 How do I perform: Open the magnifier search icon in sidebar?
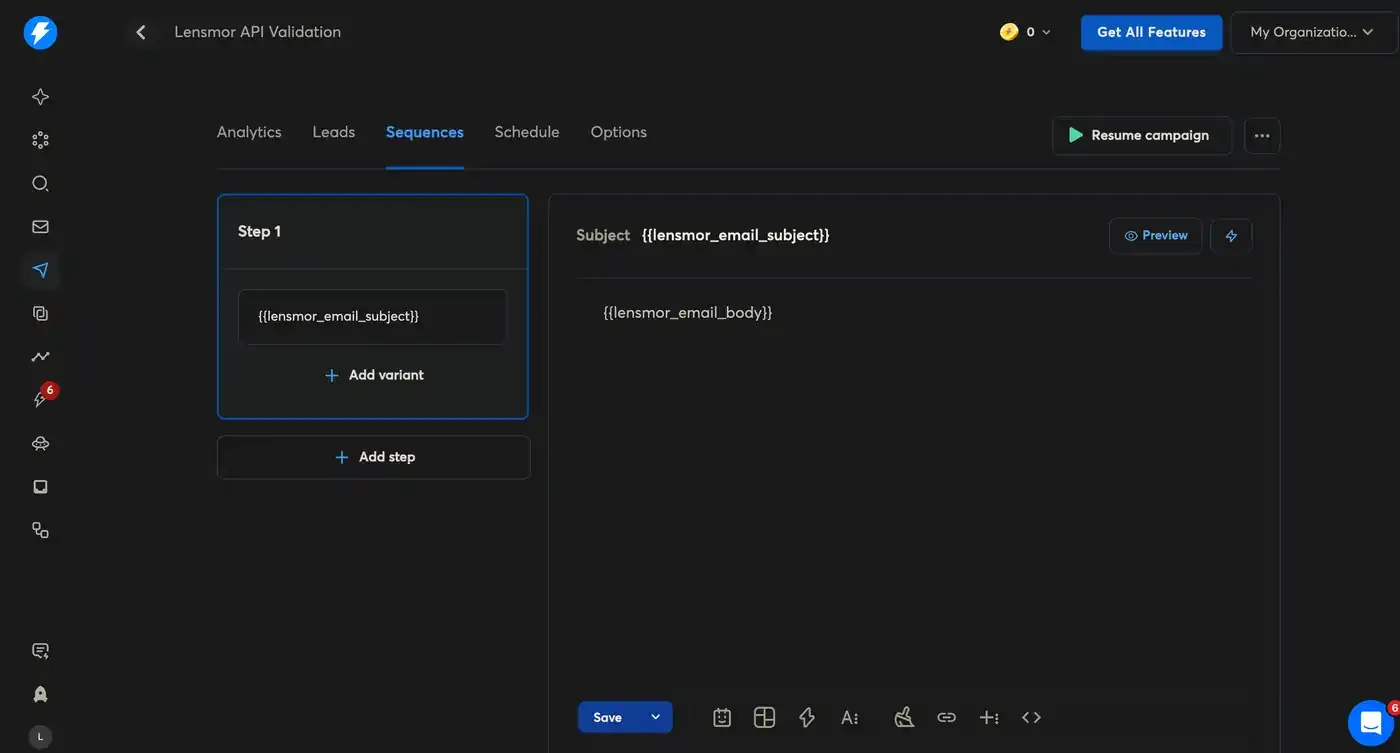pyautogui.click(x=40, y=183)
